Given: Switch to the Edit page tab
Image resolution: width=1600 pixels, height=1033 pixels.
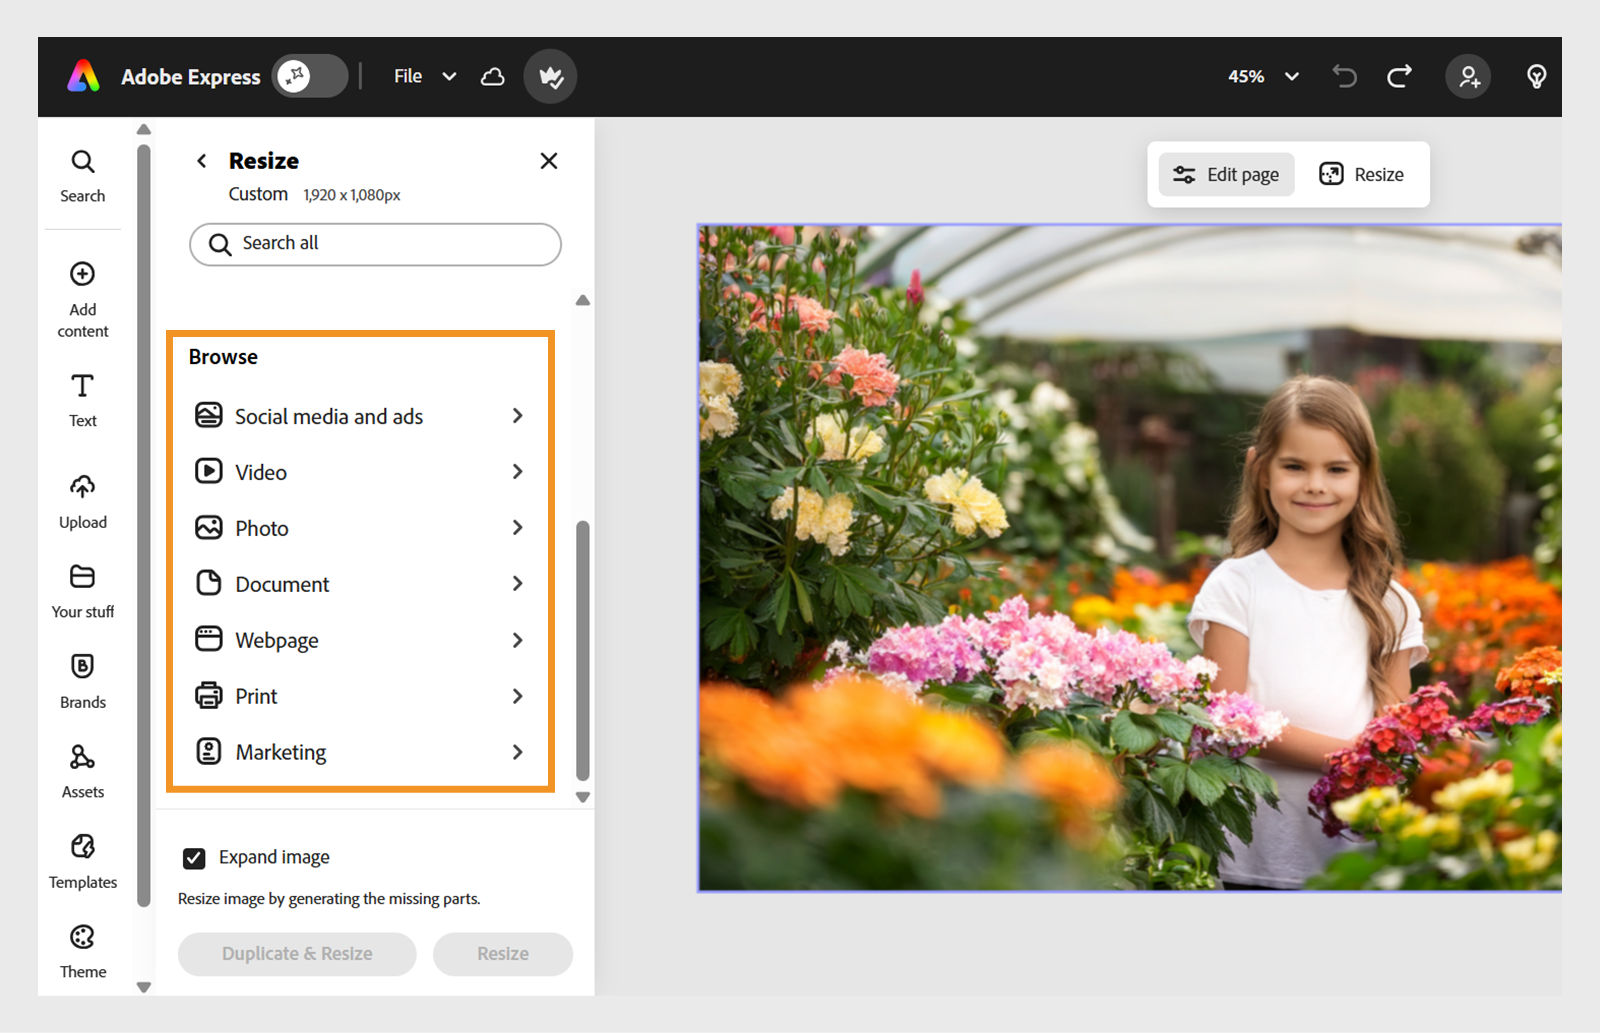Looking at the screenshot, I should [1225, 174].
